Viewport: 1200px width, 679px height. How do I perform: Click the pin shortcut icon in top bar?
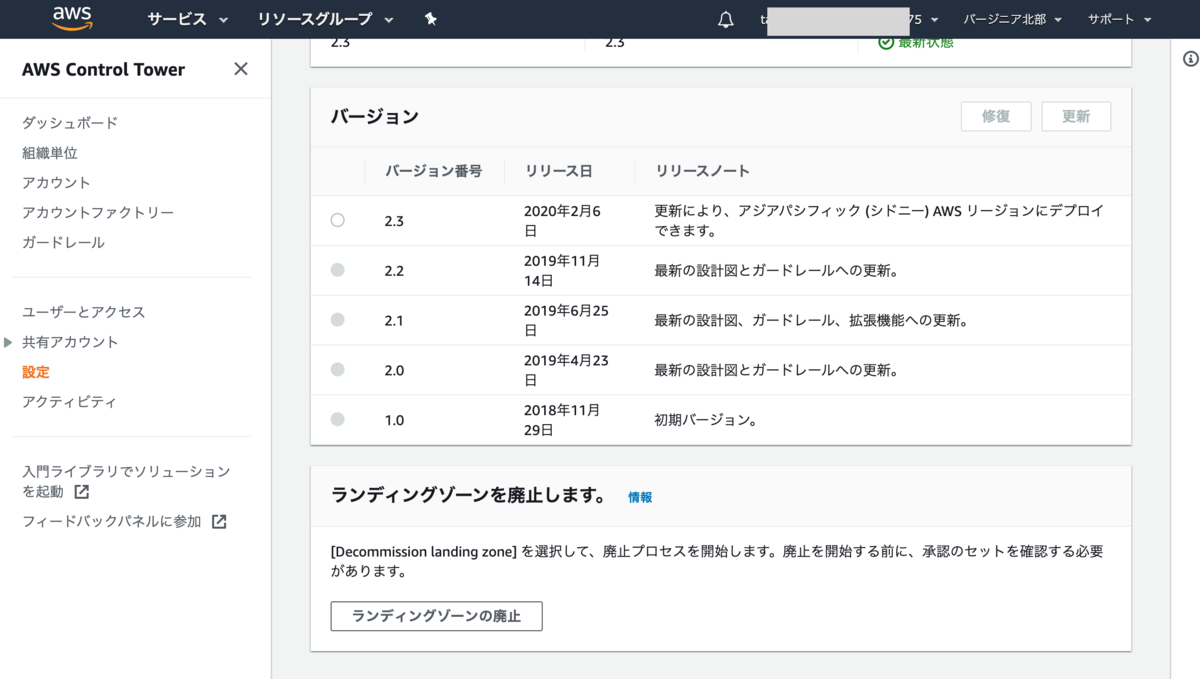click(430, 19)
